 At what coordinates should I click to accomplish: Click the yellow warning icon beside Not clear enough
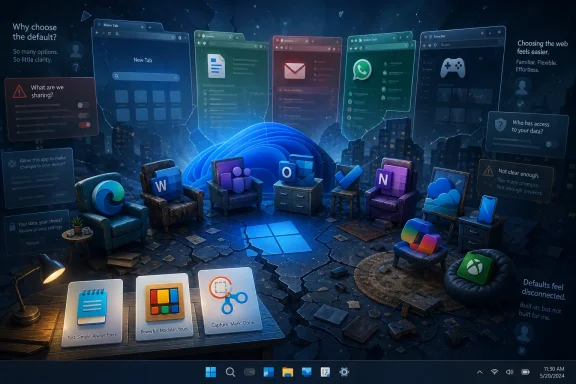(x=488, y=171)
